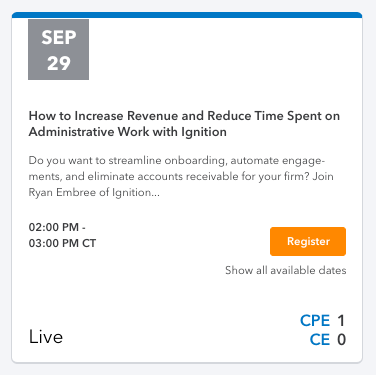Click the word Ignition in the title
The width and height of the screenshot is (376, 375).
click(x=204, y=132)
